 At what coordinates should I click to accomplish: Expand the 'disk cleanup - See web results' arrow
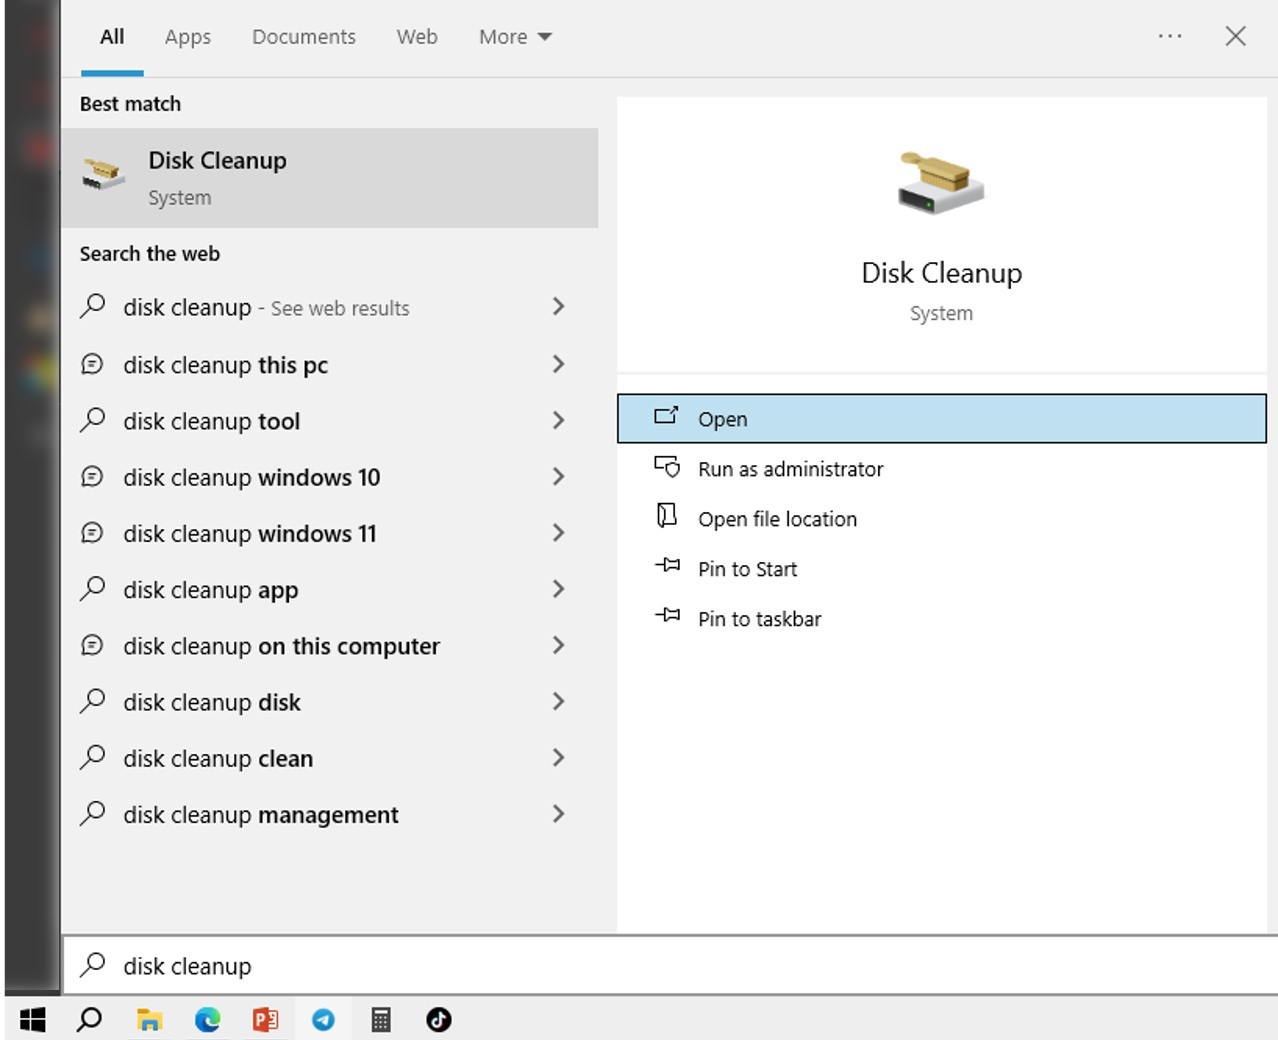pos(559,307)
